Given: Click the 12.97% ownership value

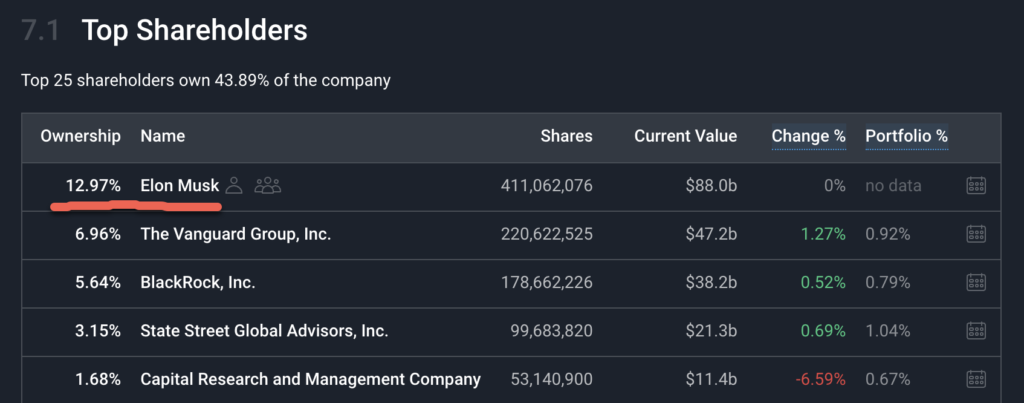Looking at the screenshot, I should [93, 185].
